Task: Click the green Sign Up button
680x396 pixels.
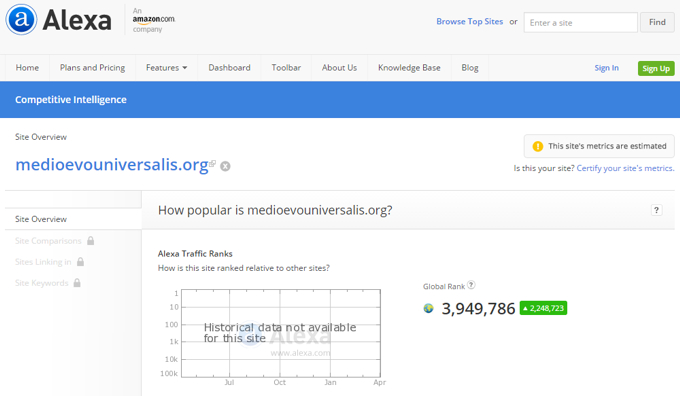Action: tap(656, 69)
